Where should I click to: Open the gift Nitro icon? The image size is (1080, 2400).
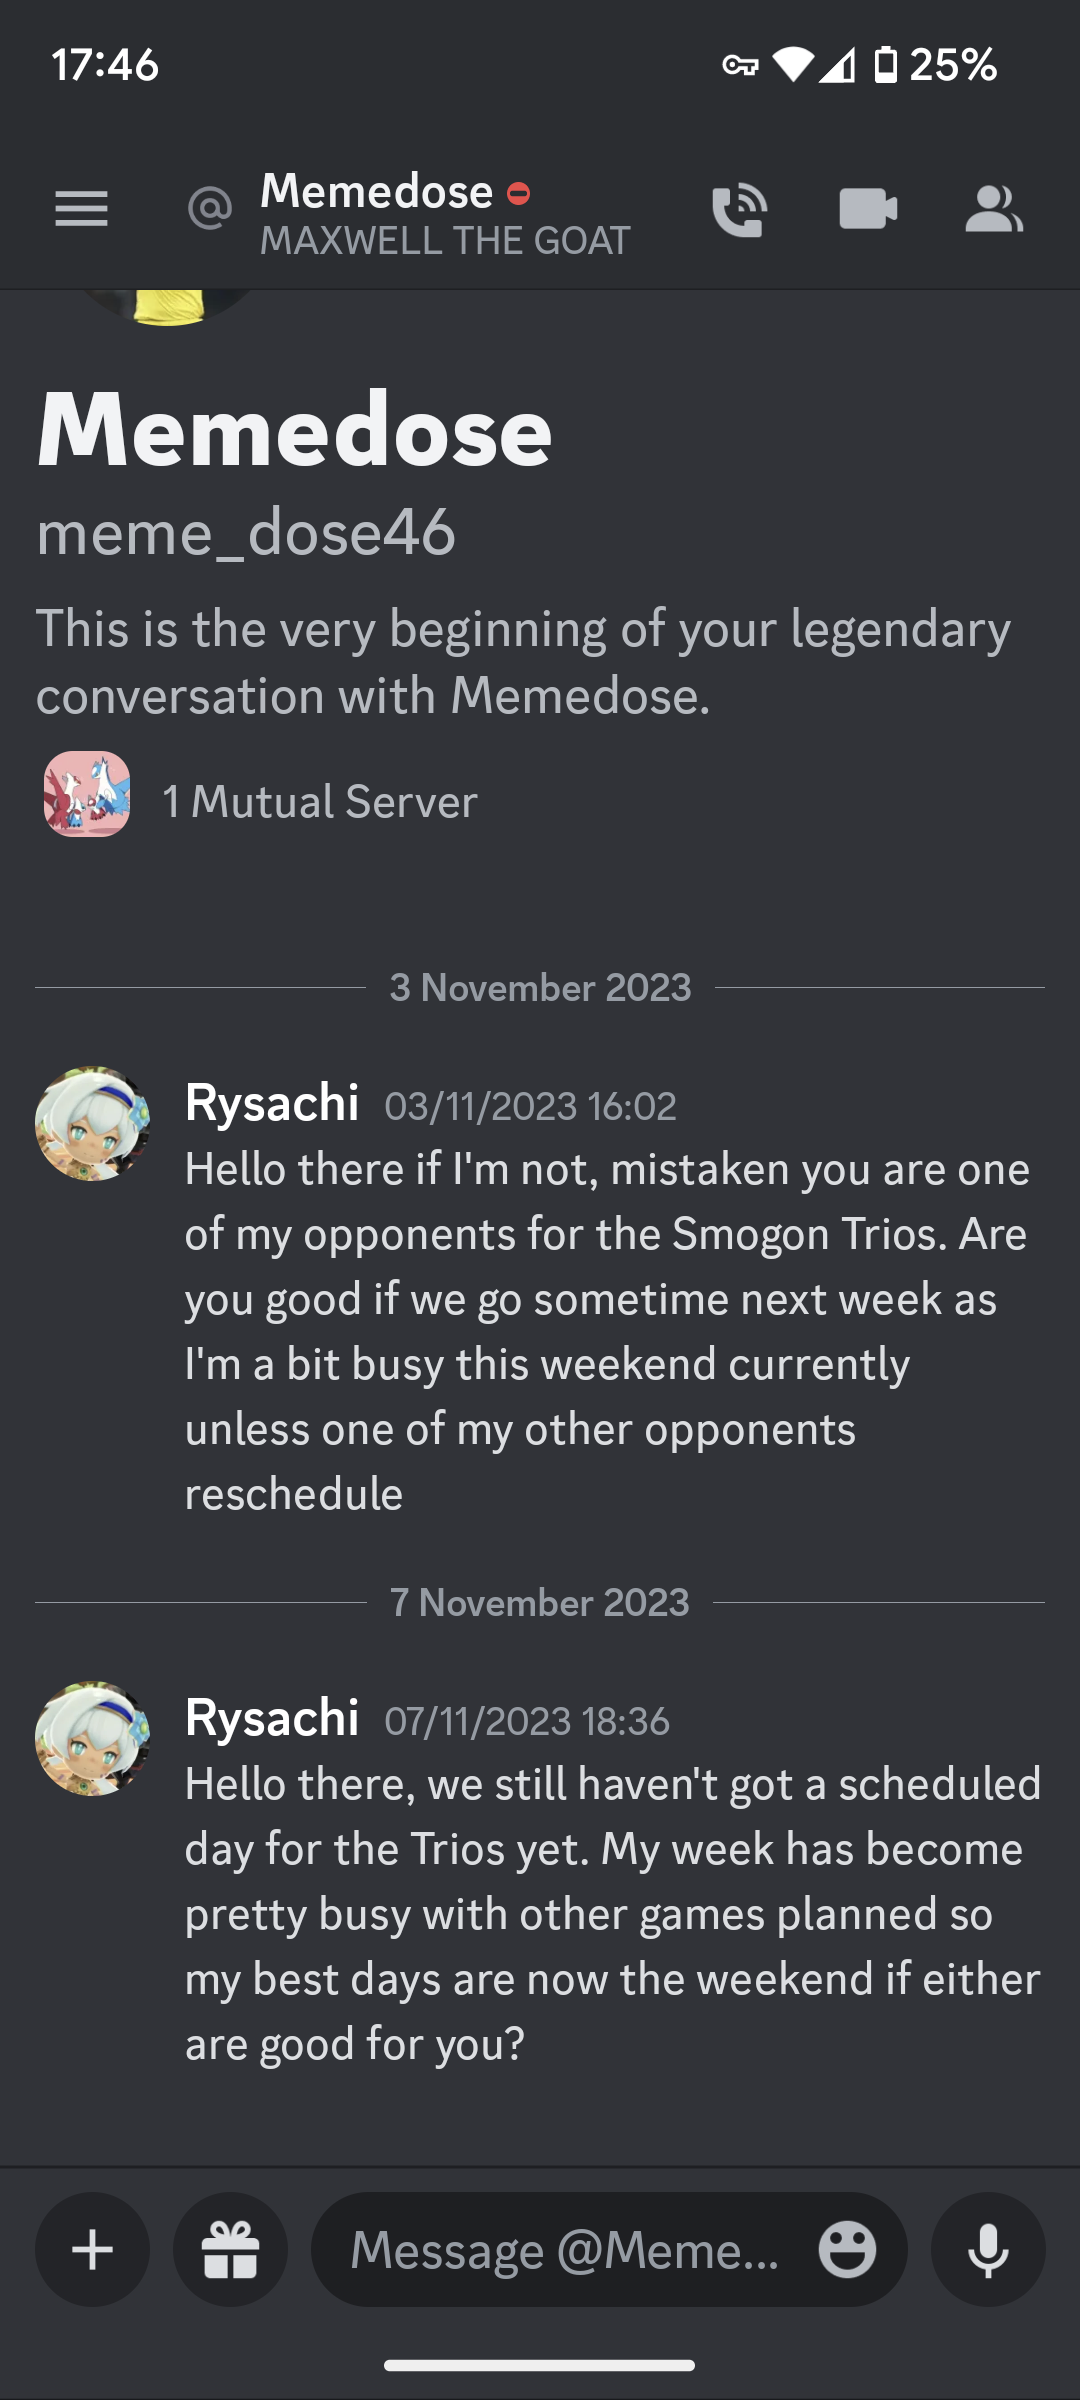pos(230,2250)
